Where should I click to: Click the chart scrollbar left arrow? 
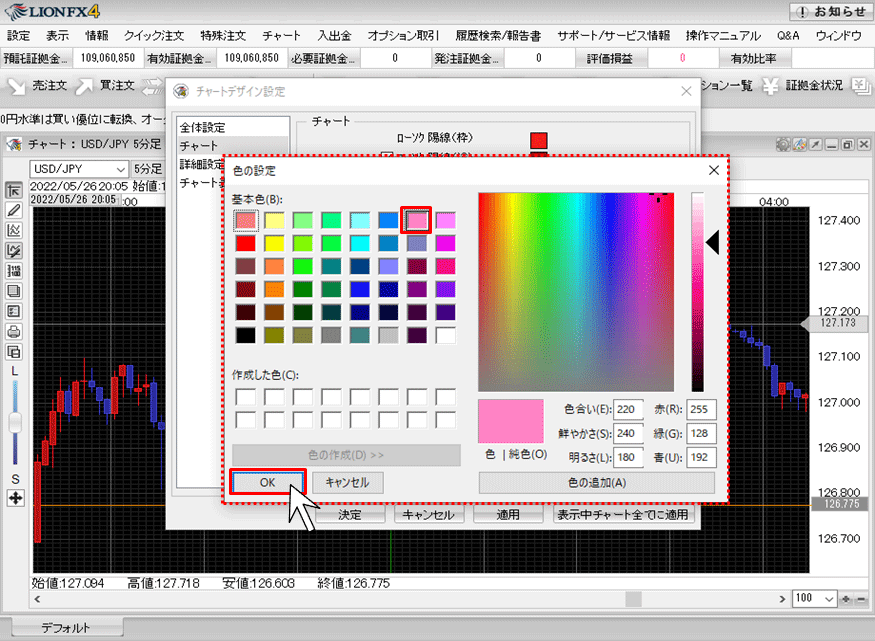pyautogui.click(x=37, y=599)
